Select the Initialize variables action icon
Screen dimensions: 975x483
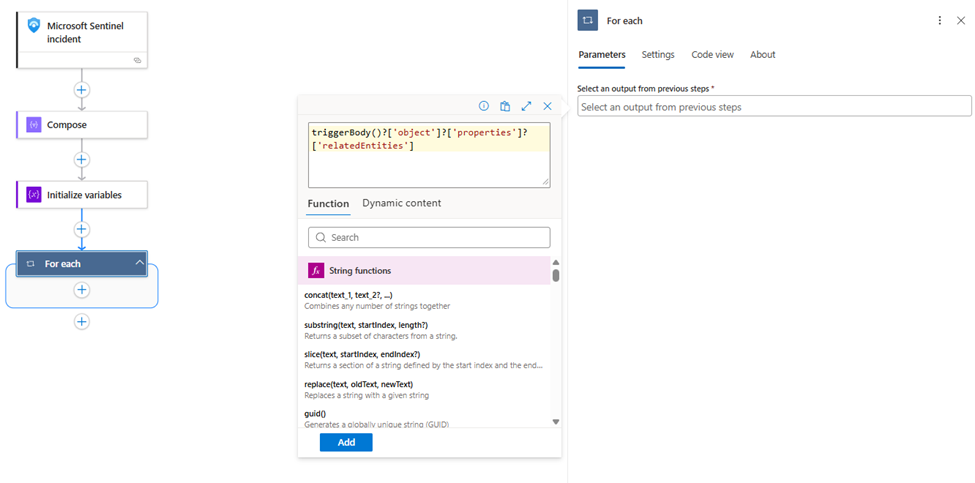(x=34, y=195)
